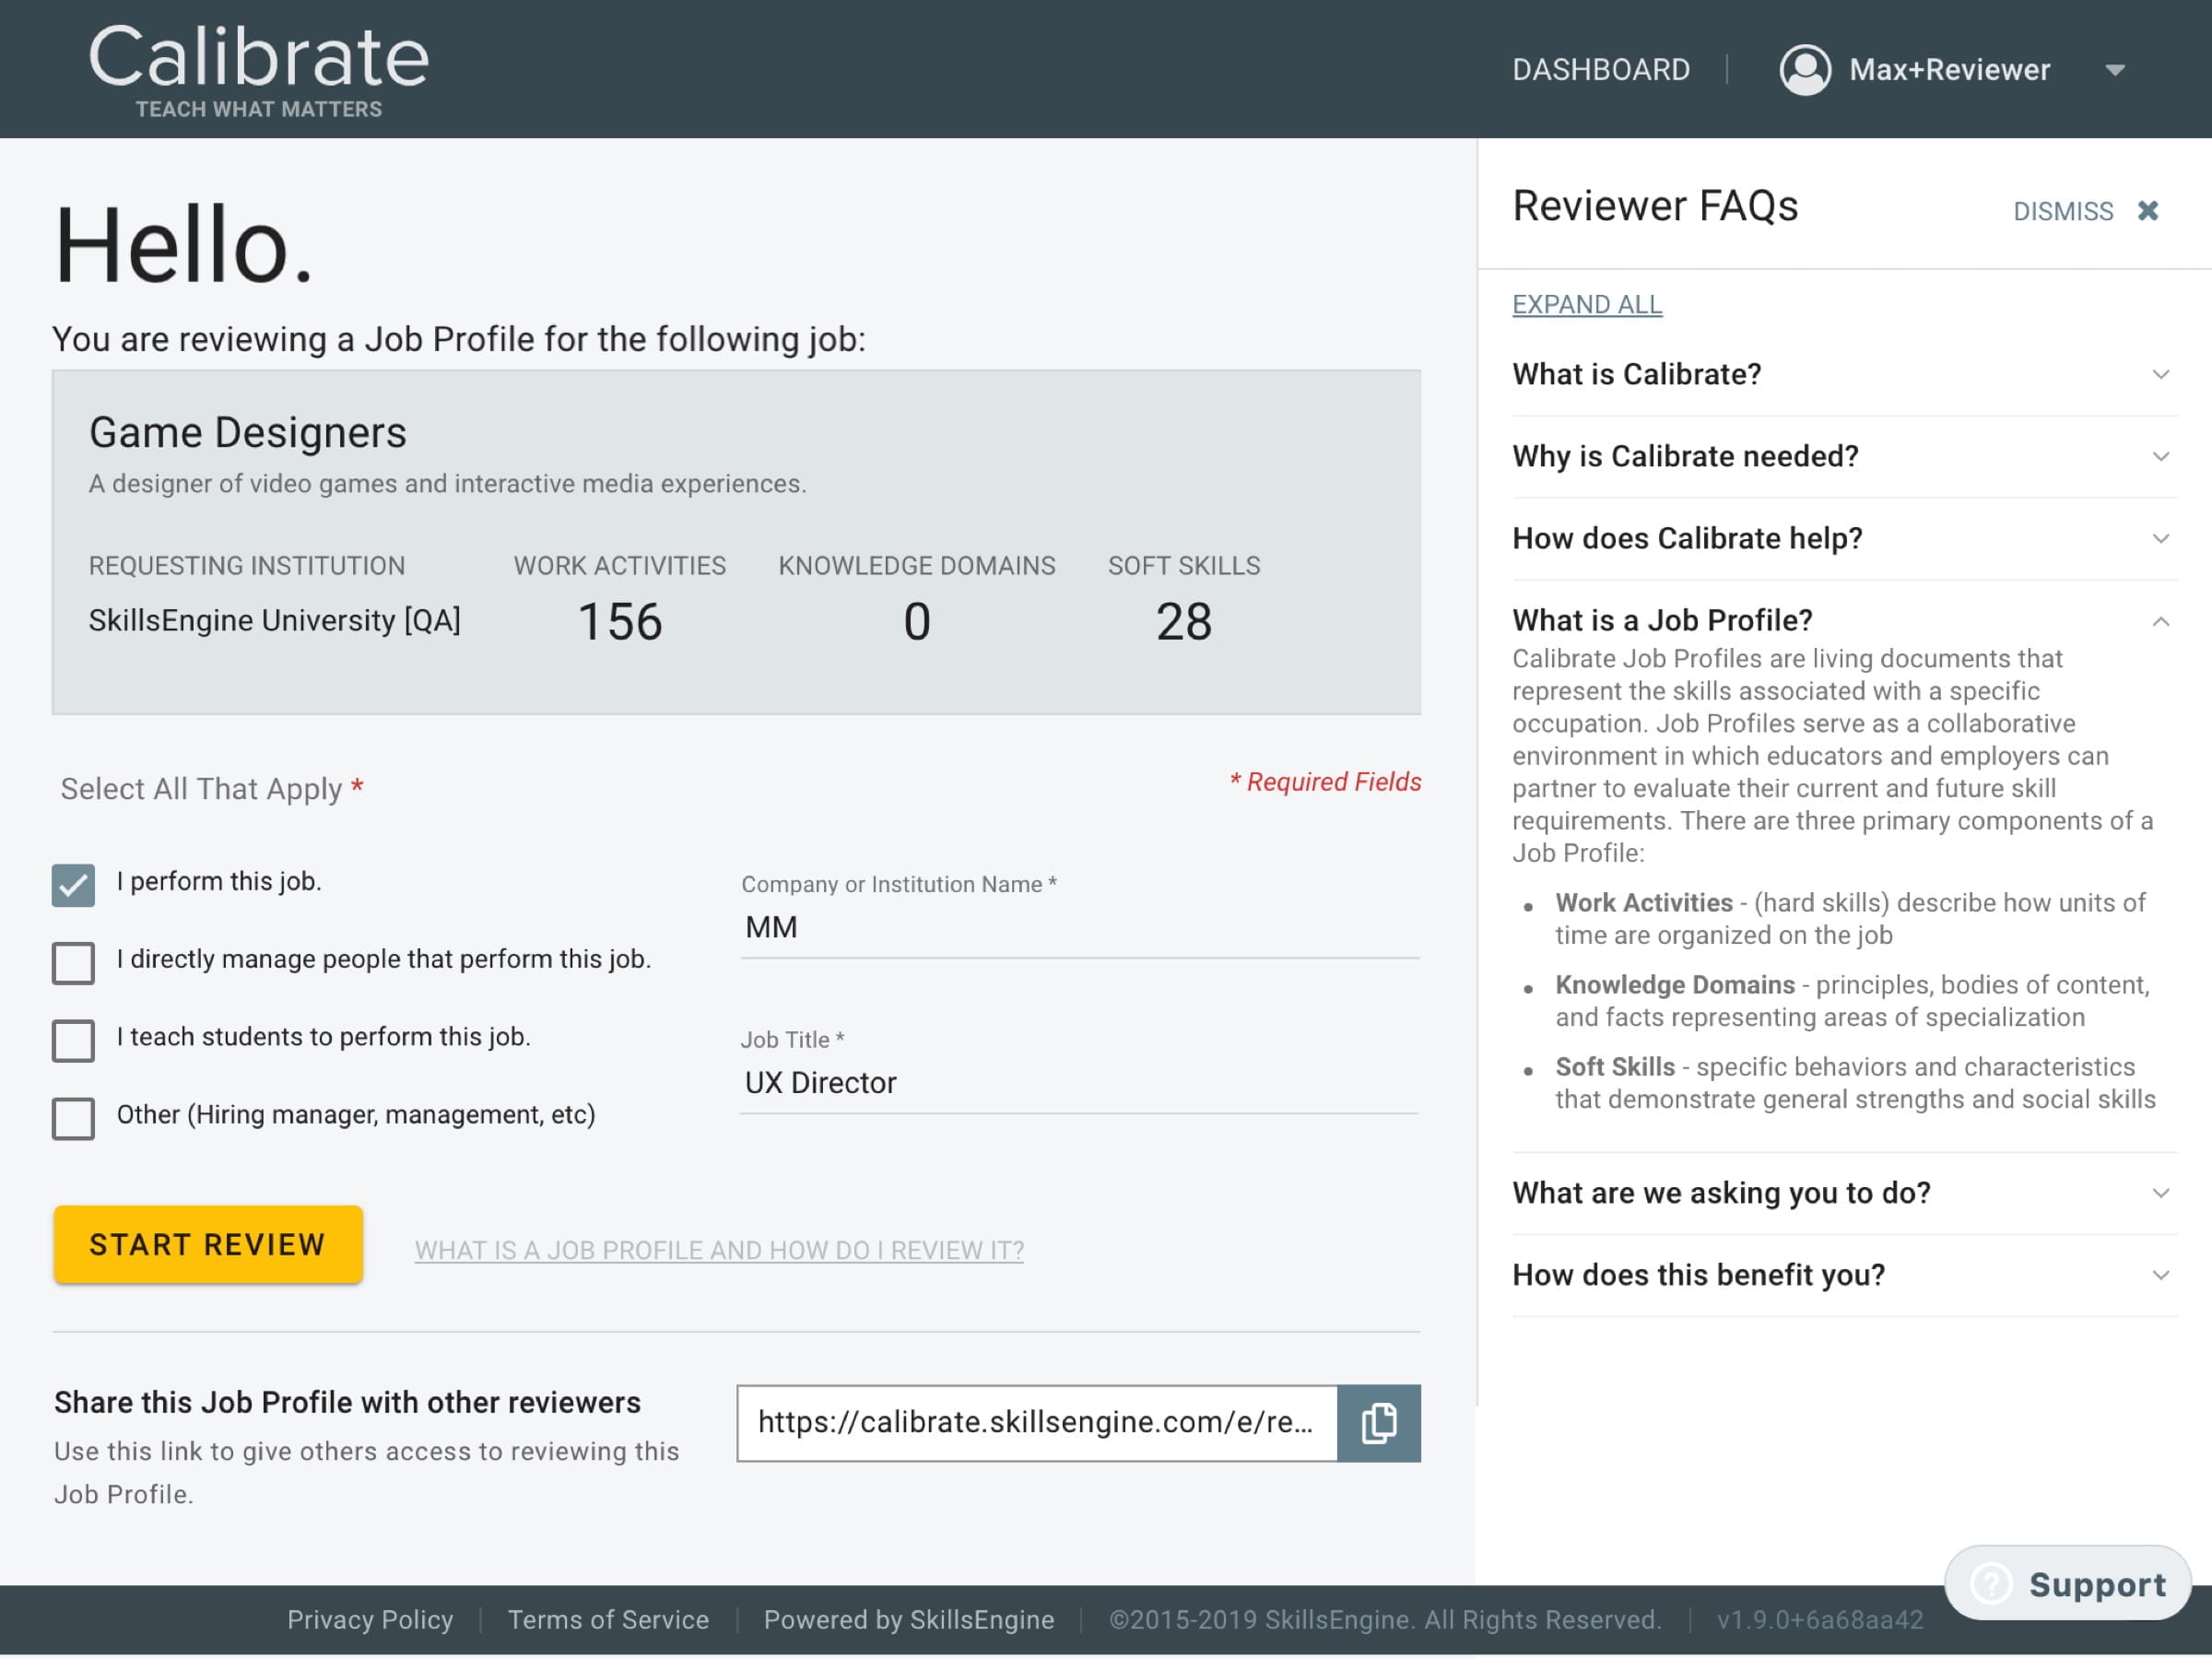Open Terms of Service footer link
The width and height of the screenshot is (2212, 1659).
(x=608, y=1619)
